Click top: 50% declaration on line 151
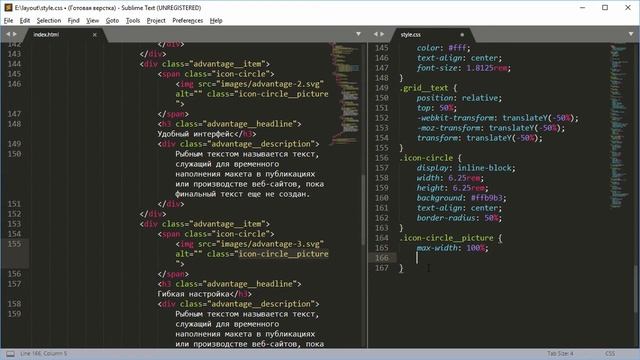The width and height of the screenshot is (640, 360). pyautogui.click(x=437, y=108)
